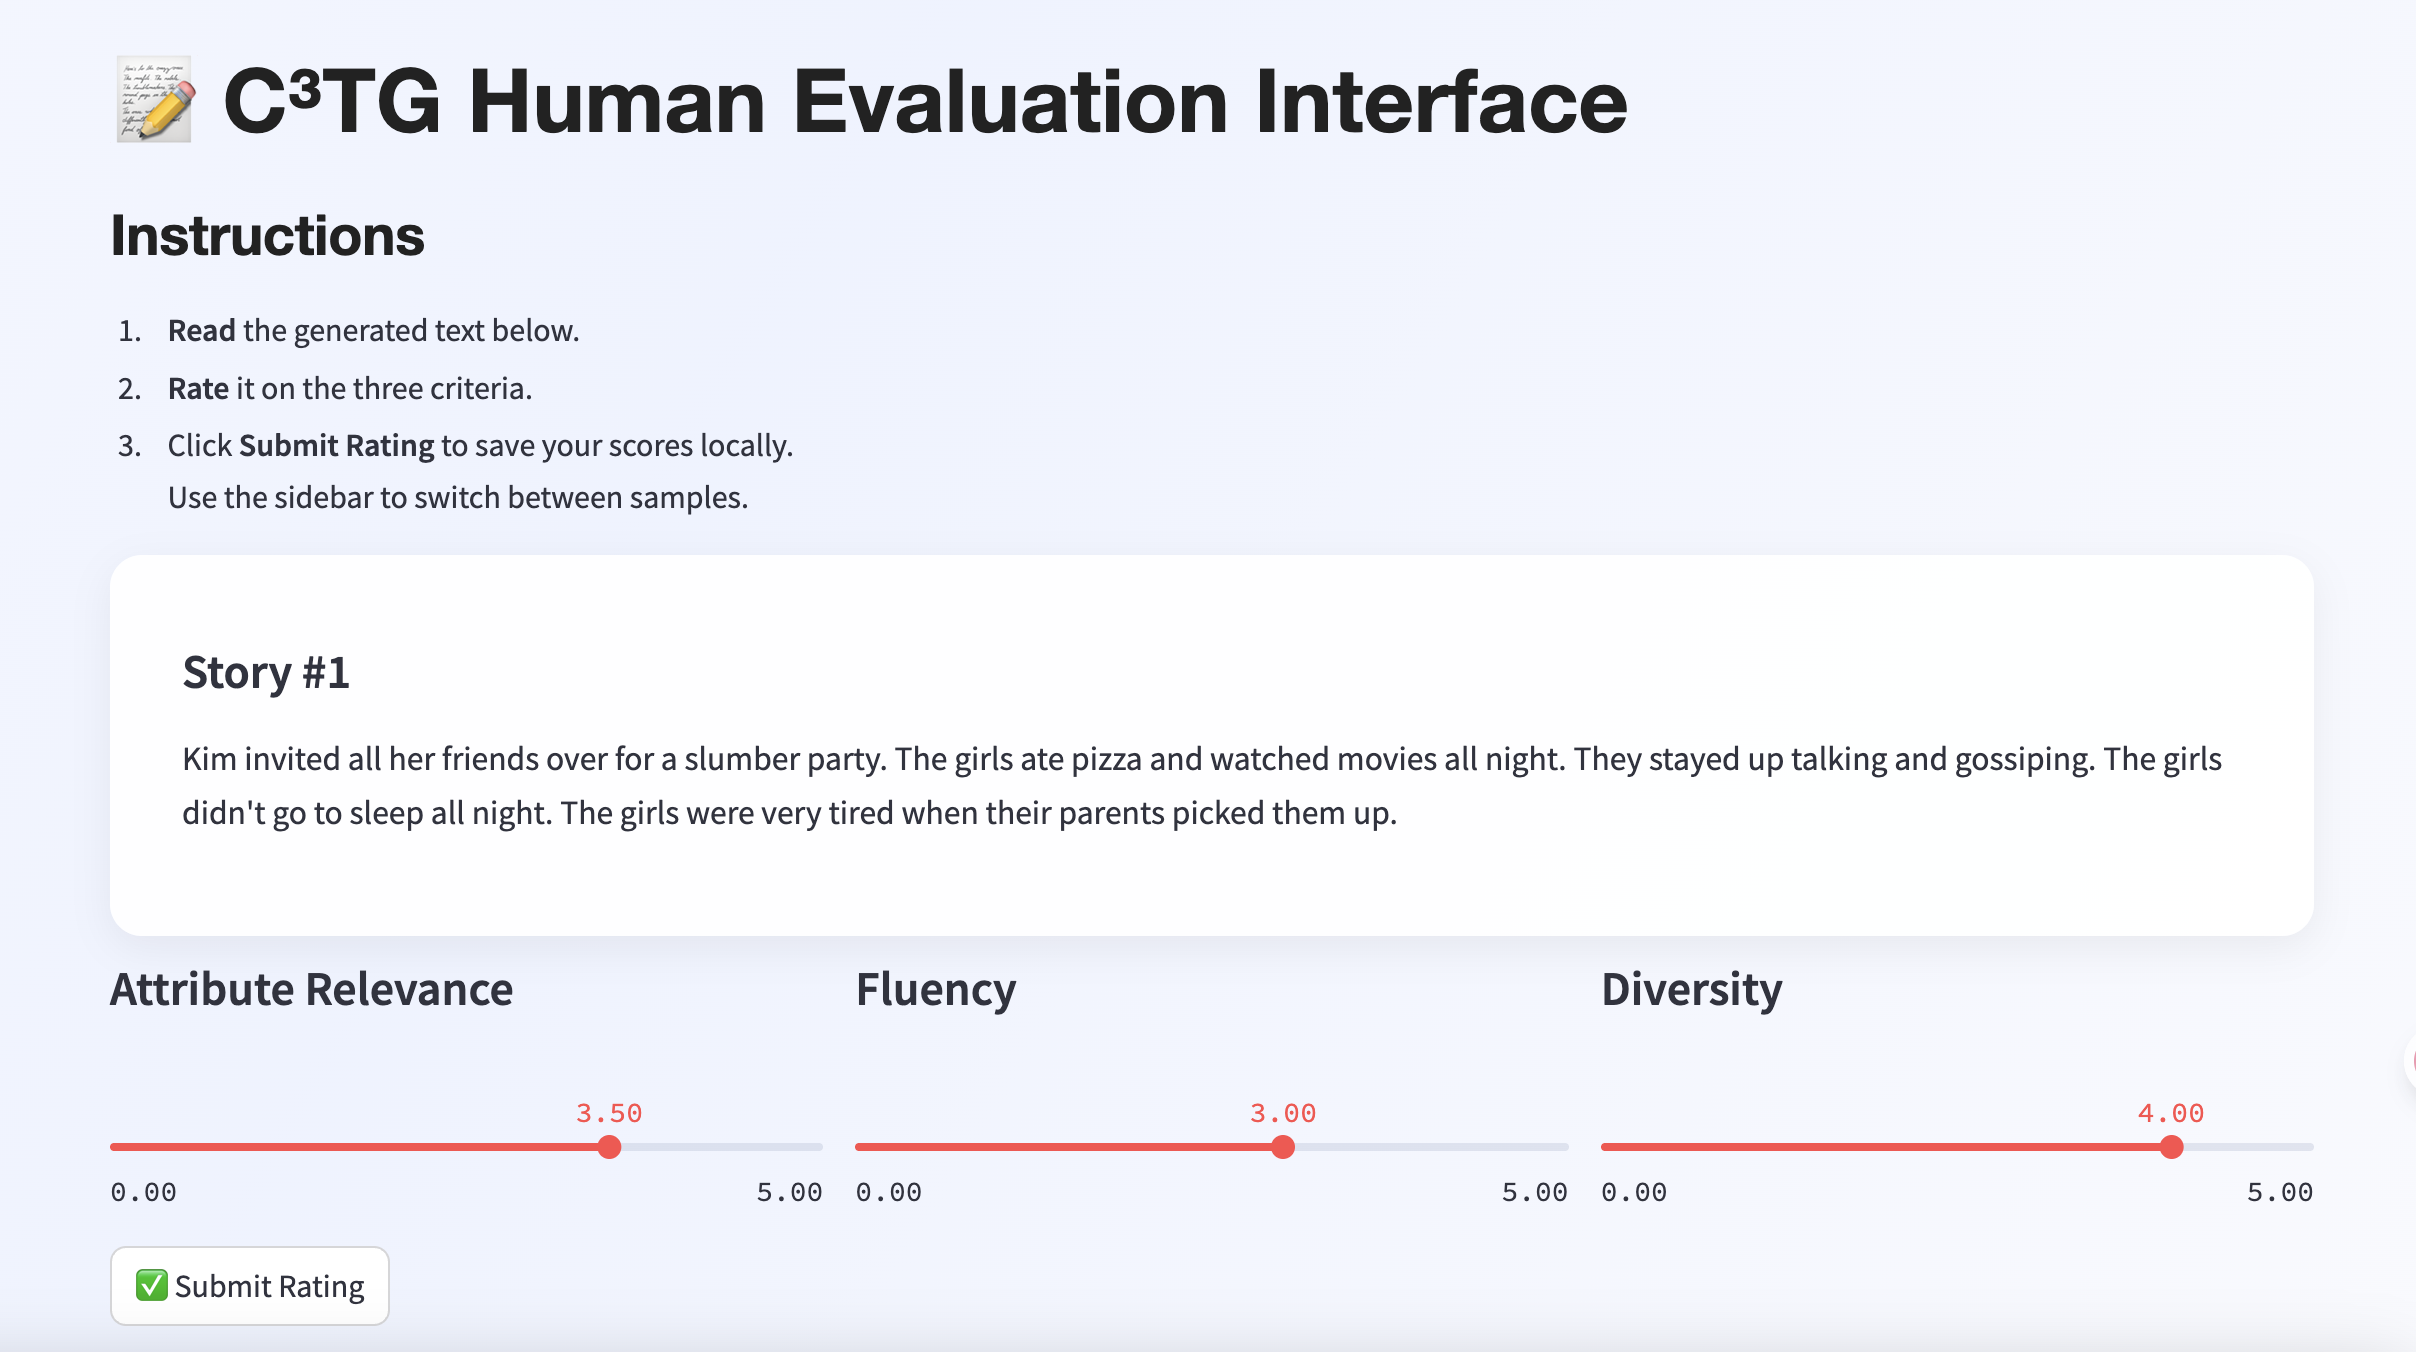Click the Diversity slider handle at 4.00

(x=2171, y=1147)
